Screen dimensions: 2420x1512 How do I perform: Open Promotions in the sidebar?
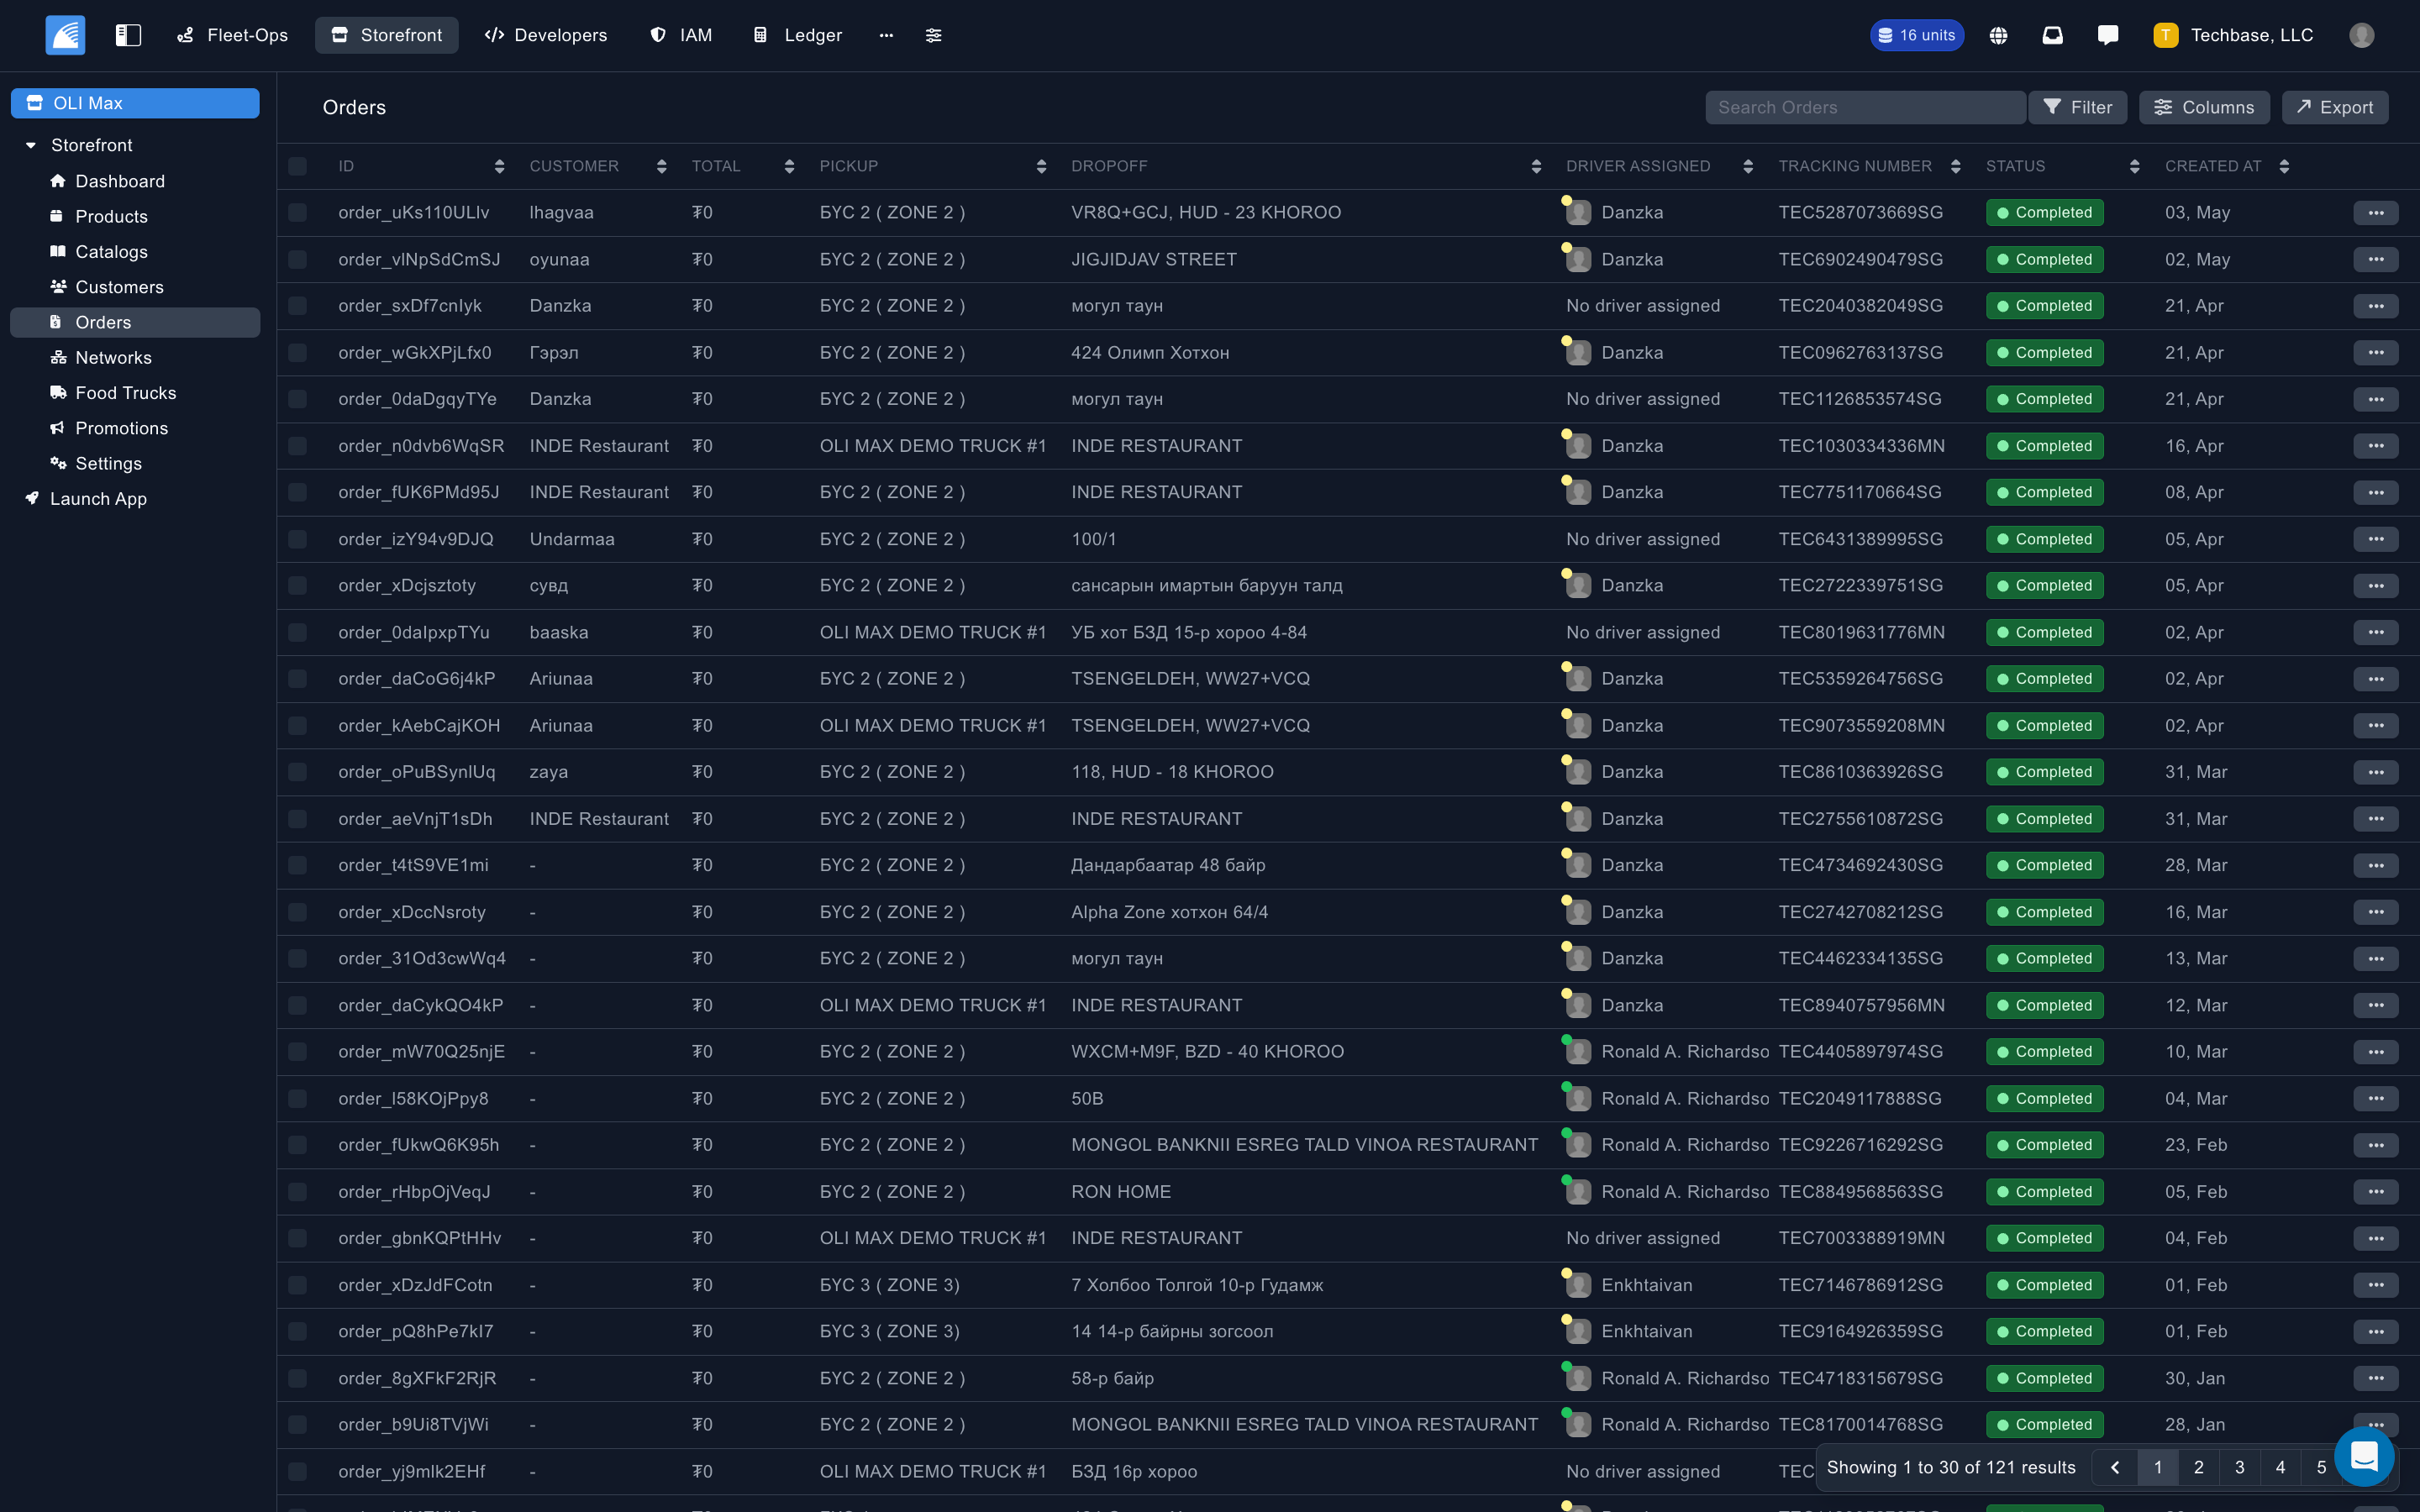click(121, 428)
